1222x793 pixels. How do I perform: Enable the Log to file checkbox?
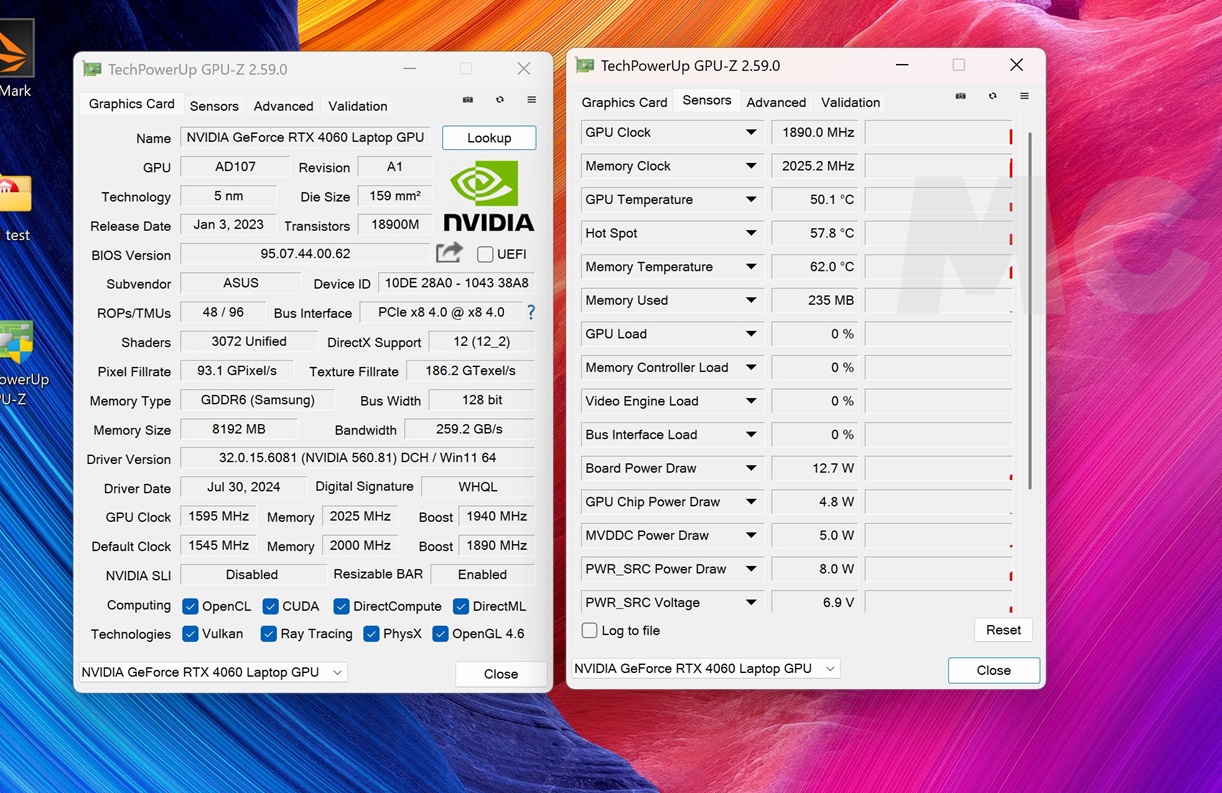tap(590, 630)
